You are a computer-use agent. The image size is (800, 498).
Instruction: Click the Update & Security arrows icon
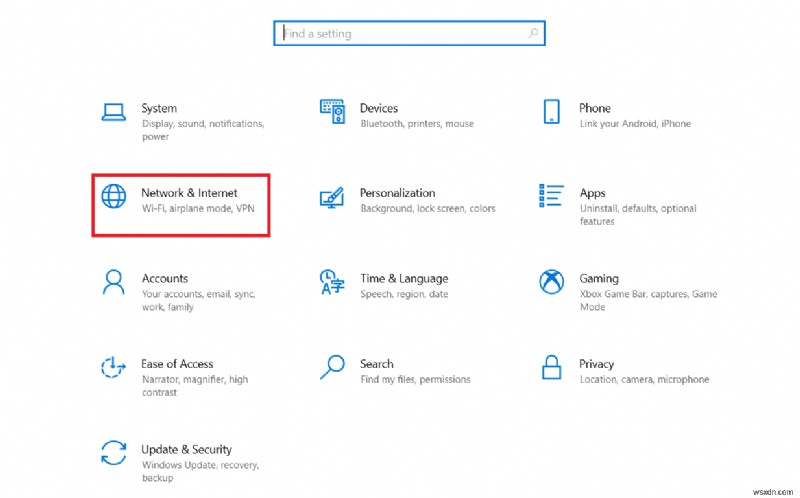(x=114, y=452)
